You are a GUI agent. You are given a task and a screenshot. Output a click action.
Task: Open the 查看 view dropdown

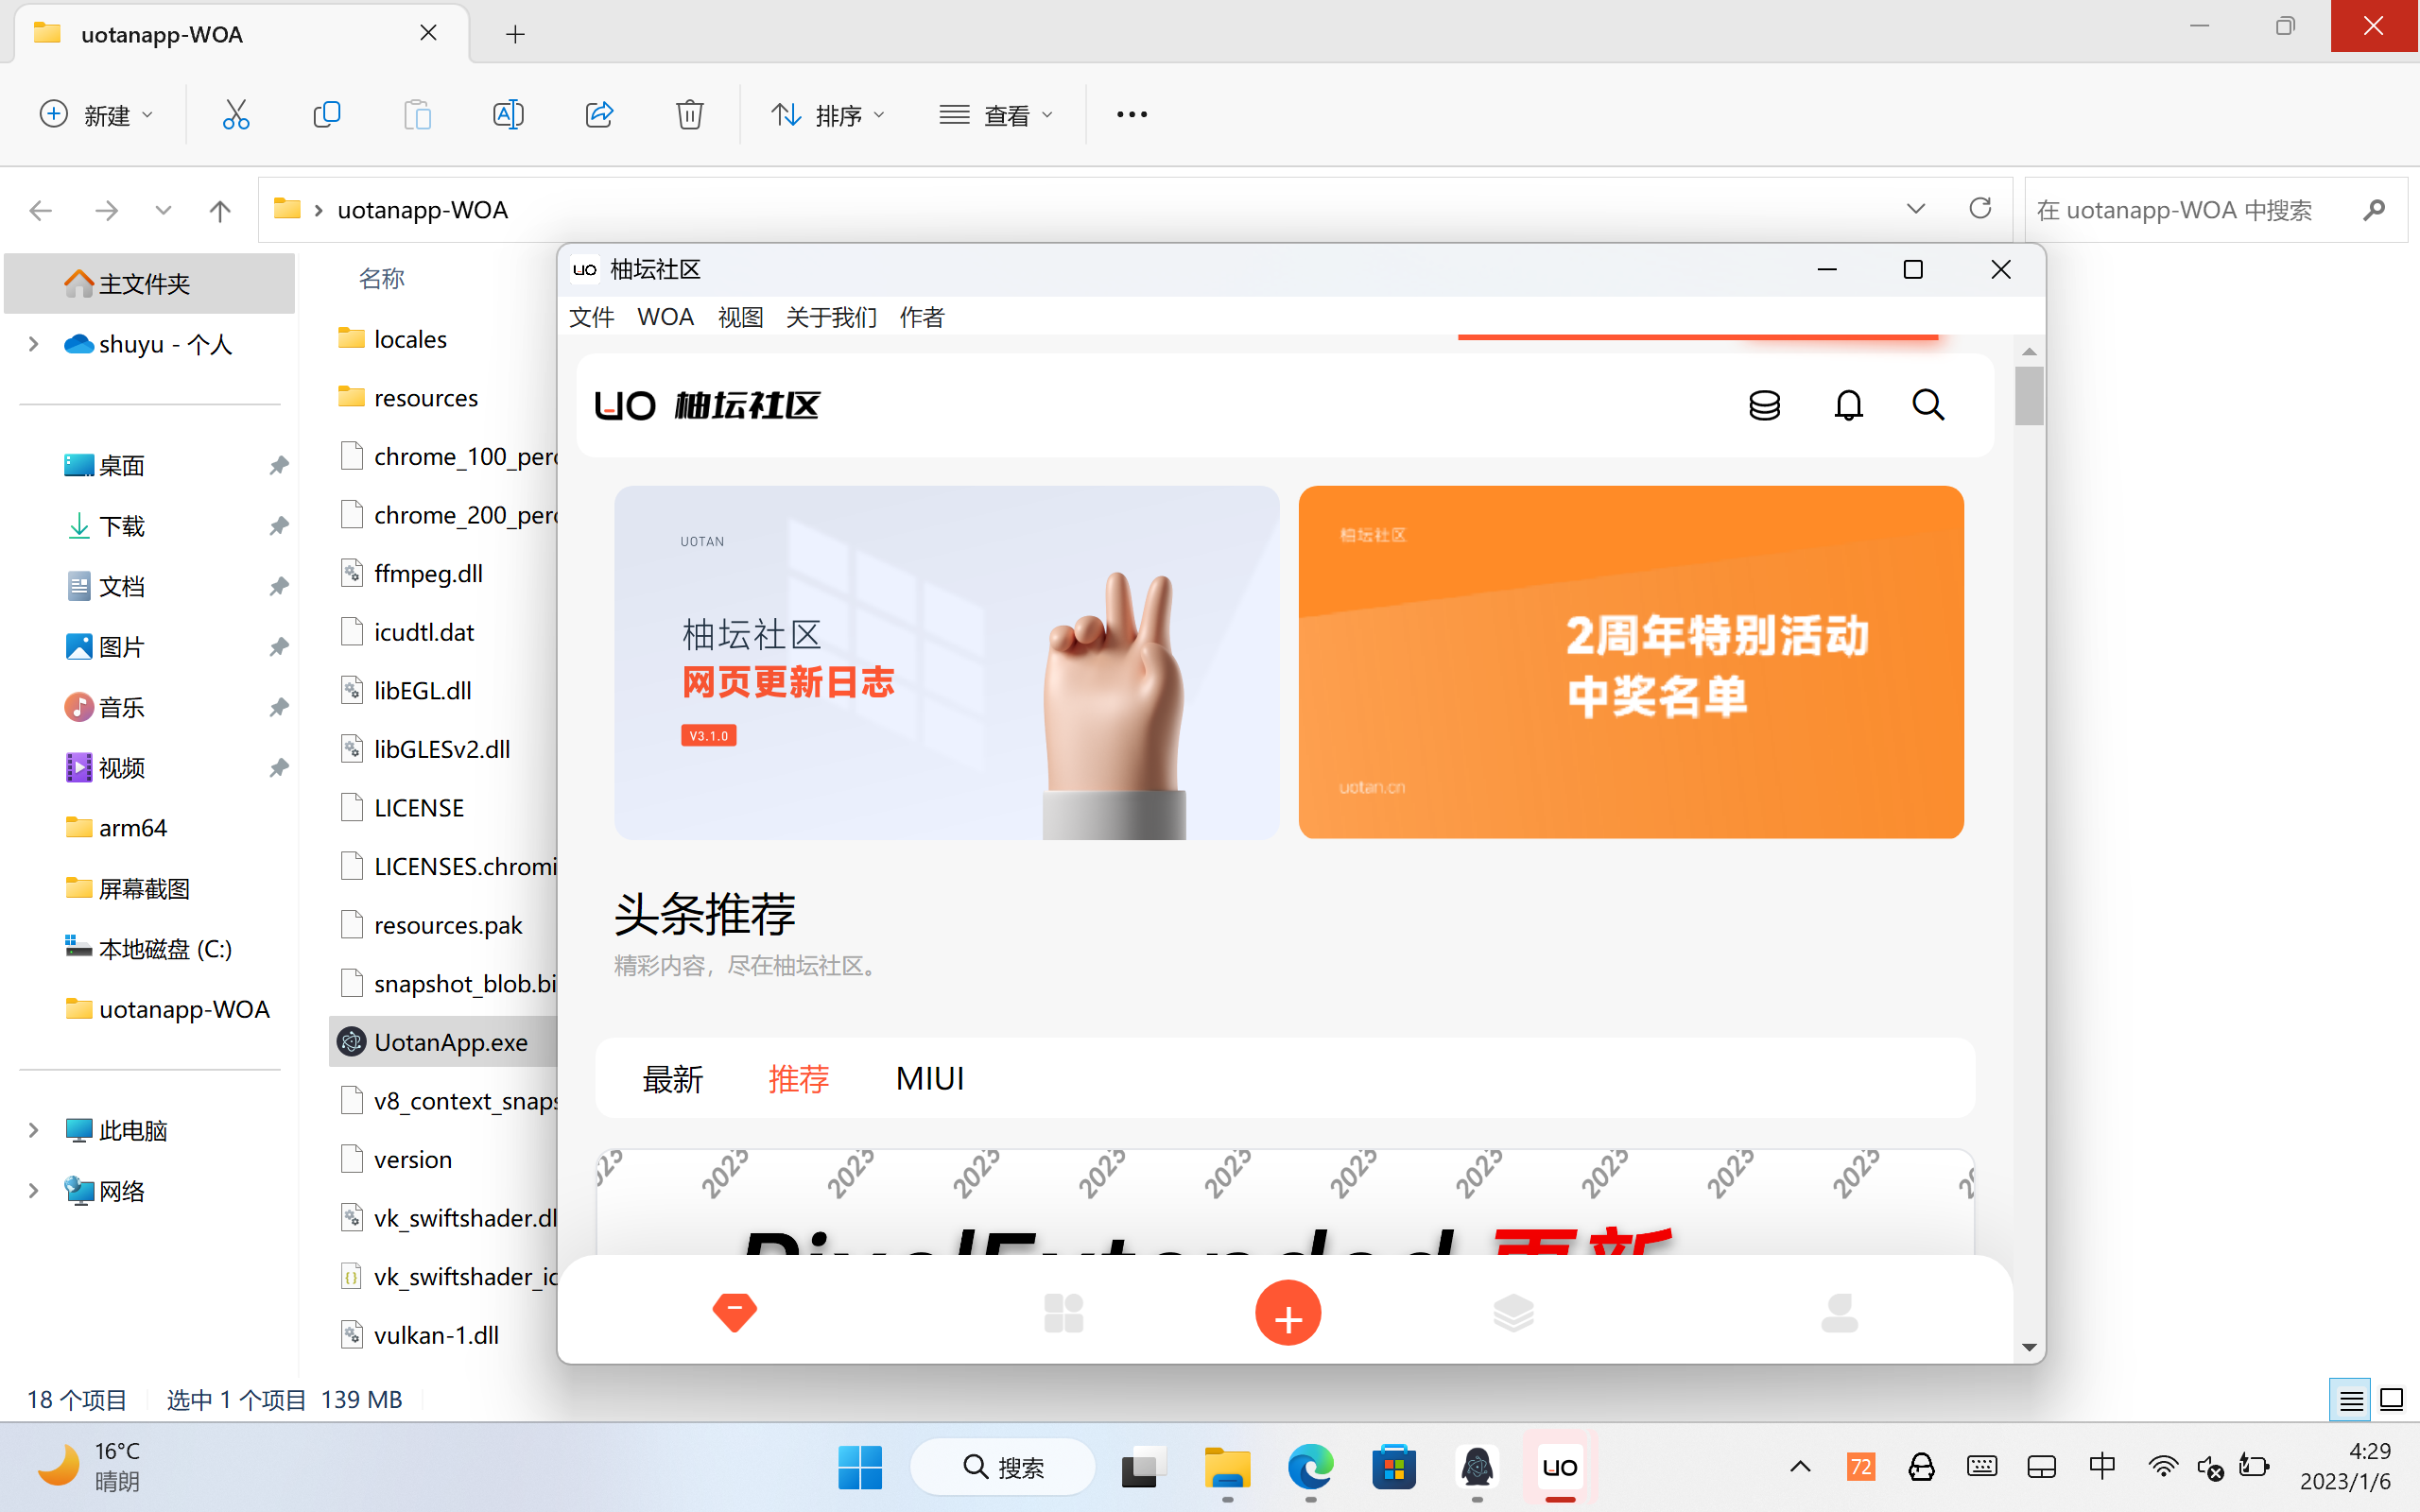point(997,115)
